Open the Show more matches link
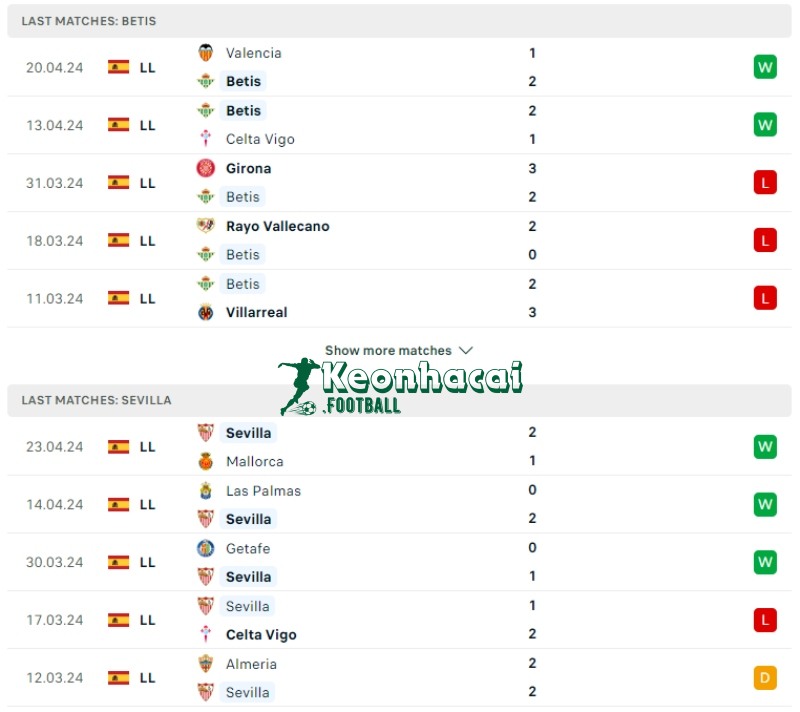This screenshot has width=800, height=712. point(390,350)
